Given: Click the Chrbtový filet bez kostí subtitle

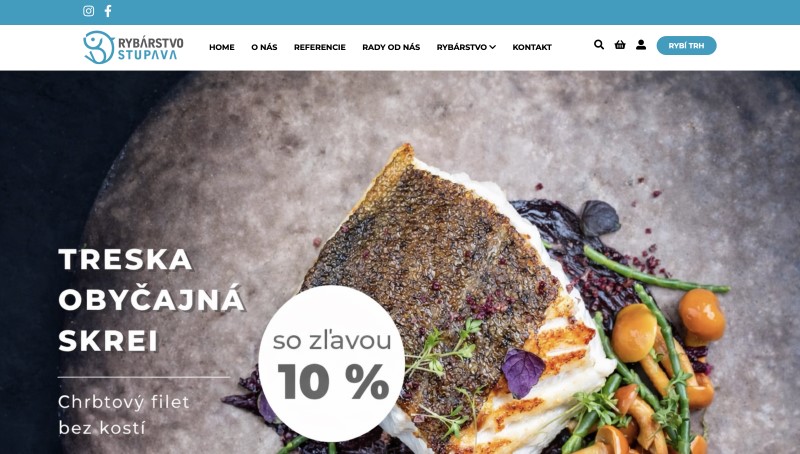Looking at the screenshot, I should coord(123,415).
